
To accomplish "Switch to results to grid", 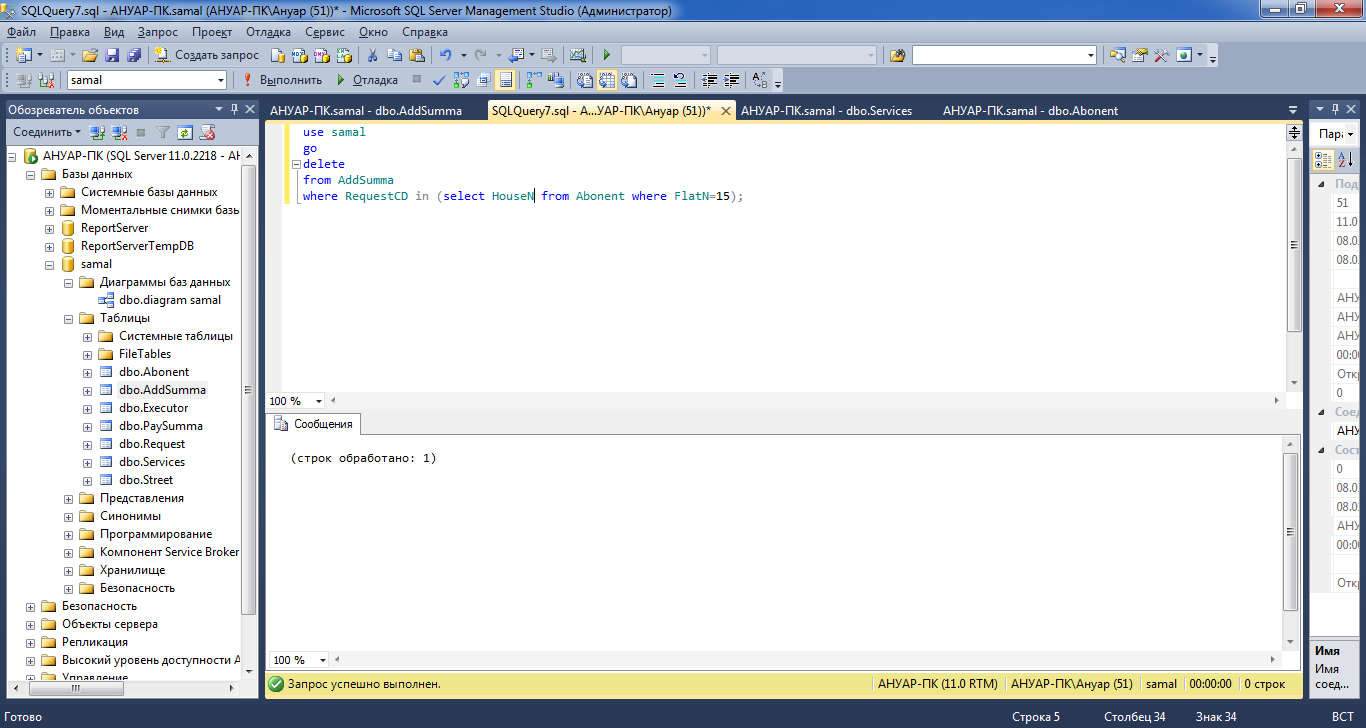I will click(606, 80).
